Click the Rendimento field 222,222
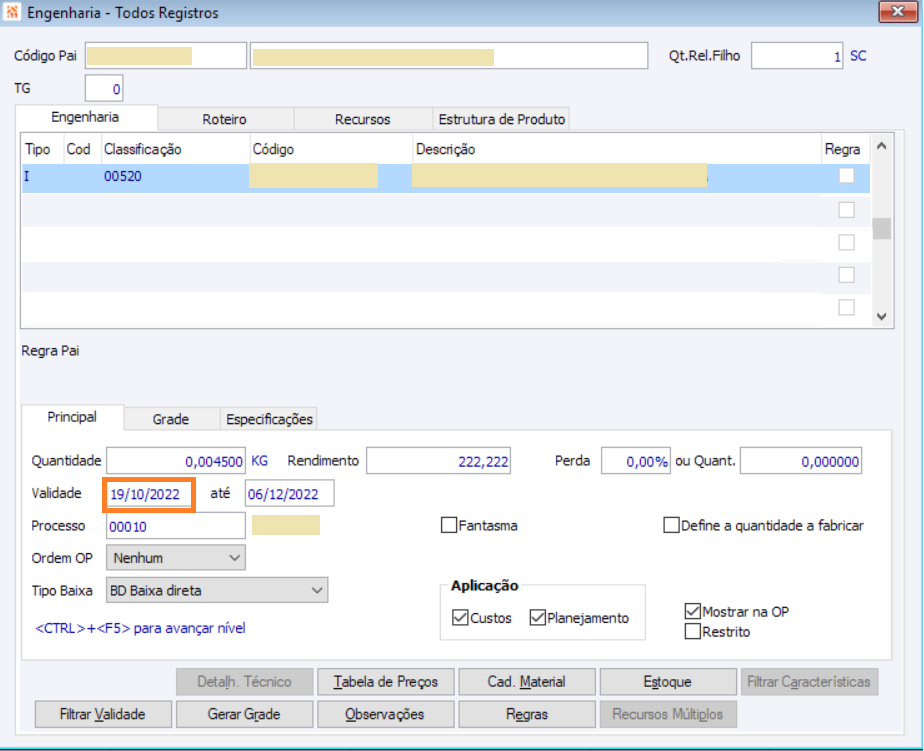The image size is (924, 751). (438, 461)
